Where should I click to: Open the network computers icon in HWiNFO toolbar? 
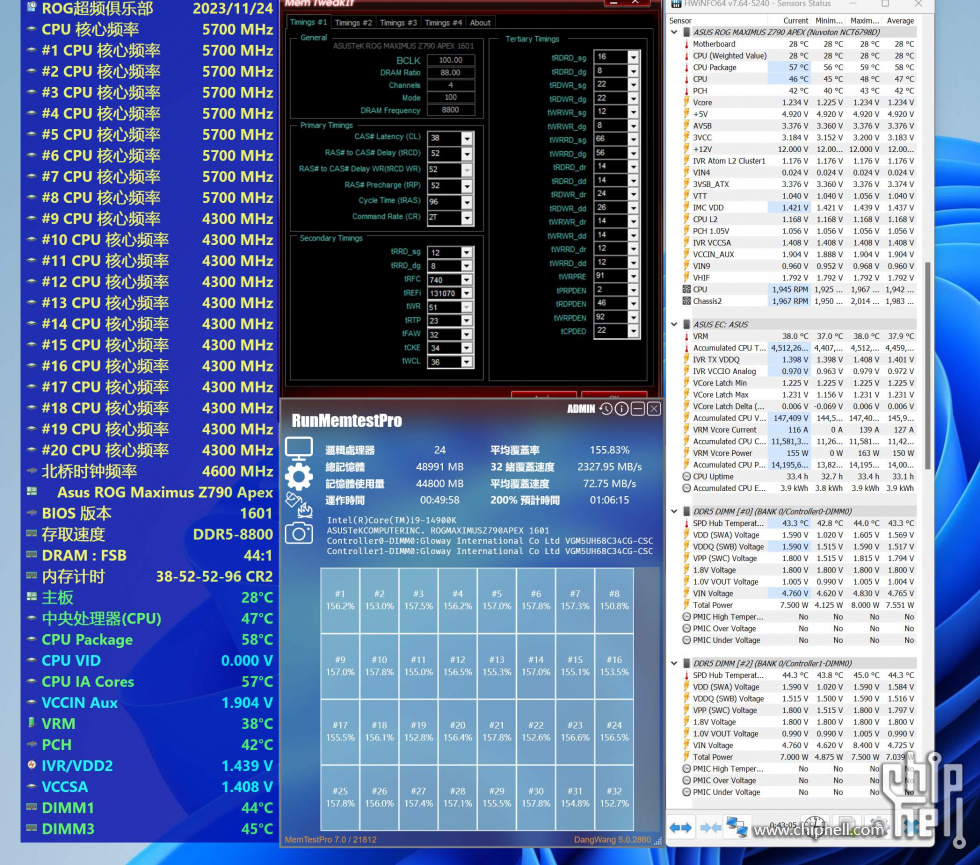click(736, 827)
